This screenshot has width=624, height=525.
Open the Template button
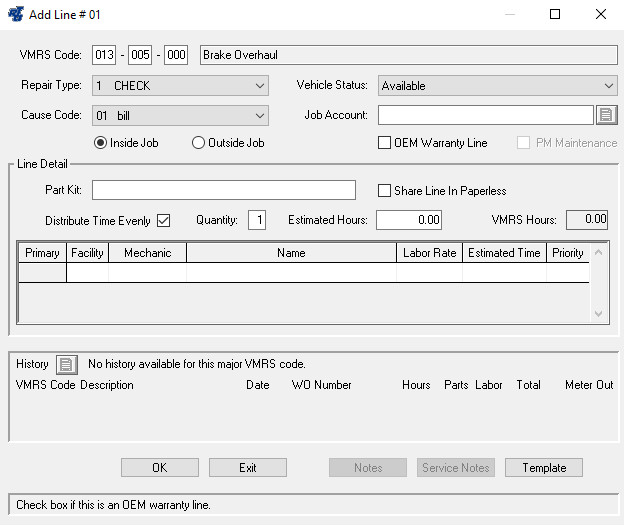point(544,468)
